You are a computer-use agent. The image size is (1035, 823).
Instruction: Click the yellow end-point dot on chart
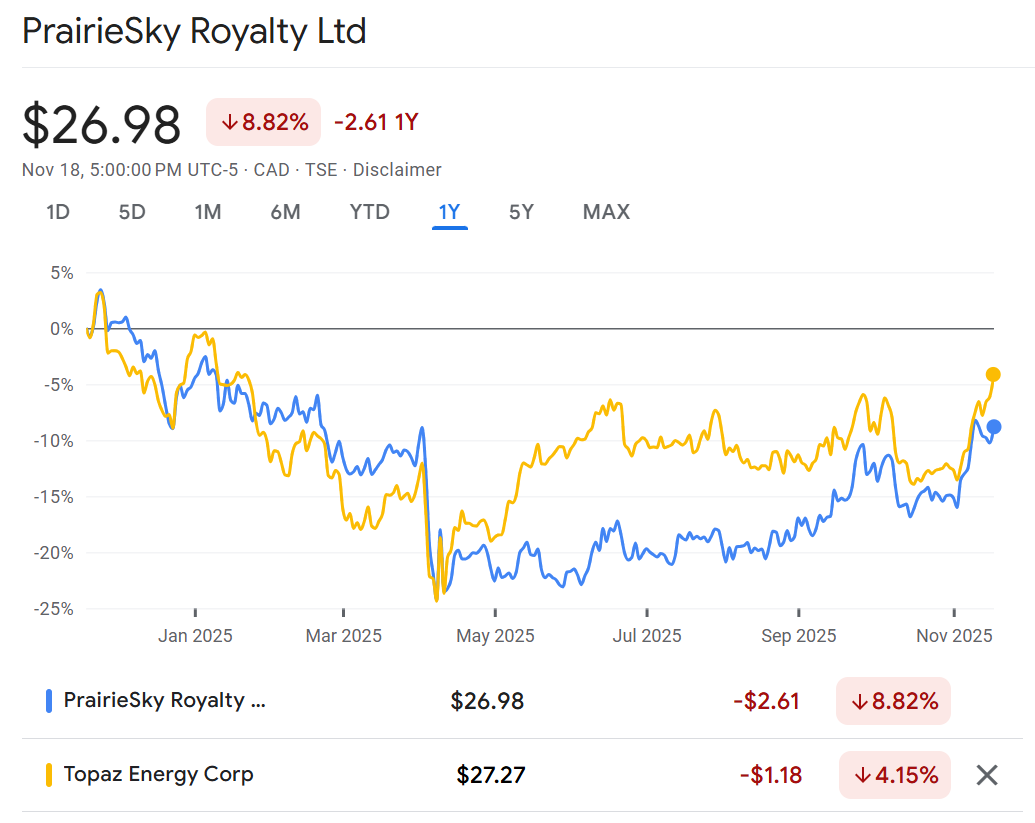[993, 375]
